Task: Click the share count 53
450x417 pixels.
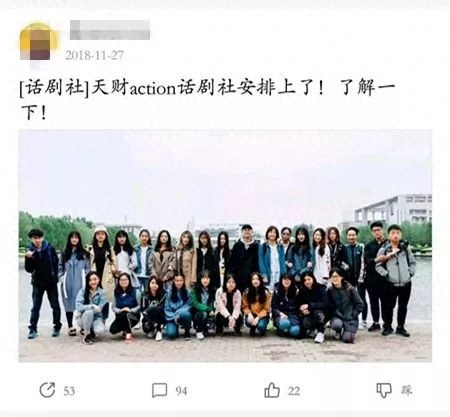Action: (69, 391)
